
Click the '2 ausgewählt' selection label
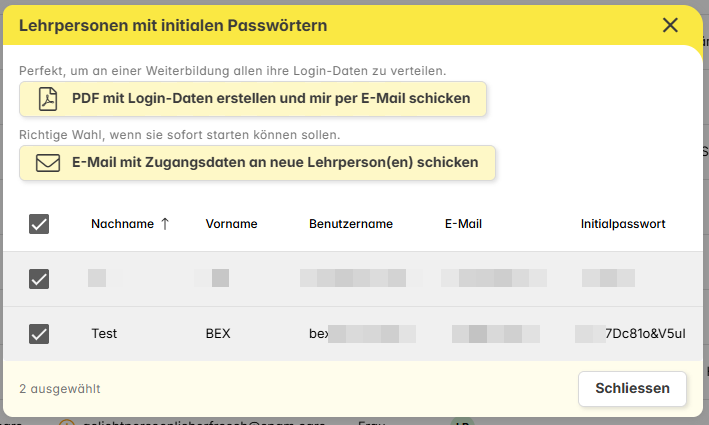pyautogui.click(x=60, y=388)
